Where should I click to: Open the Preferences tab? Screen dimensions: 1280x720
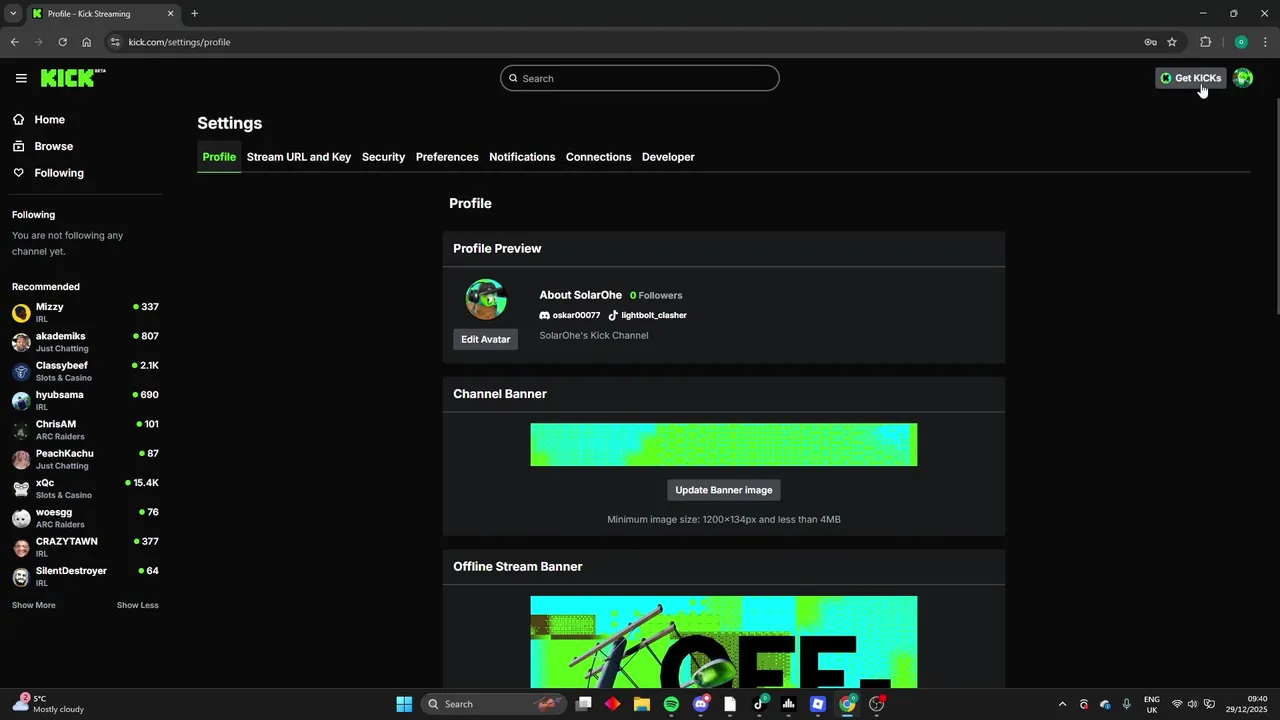[x=447, y=157]
